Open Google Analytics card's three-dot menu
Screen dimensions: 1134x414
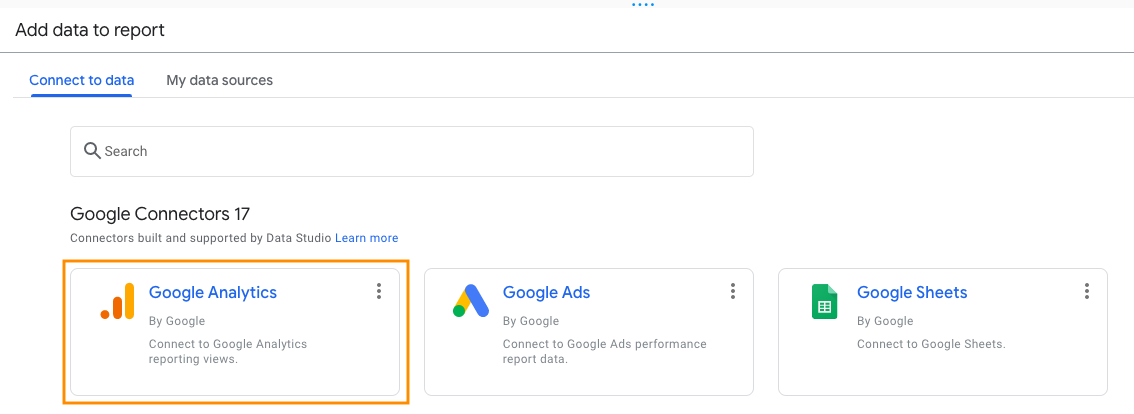tap(378, 292)
